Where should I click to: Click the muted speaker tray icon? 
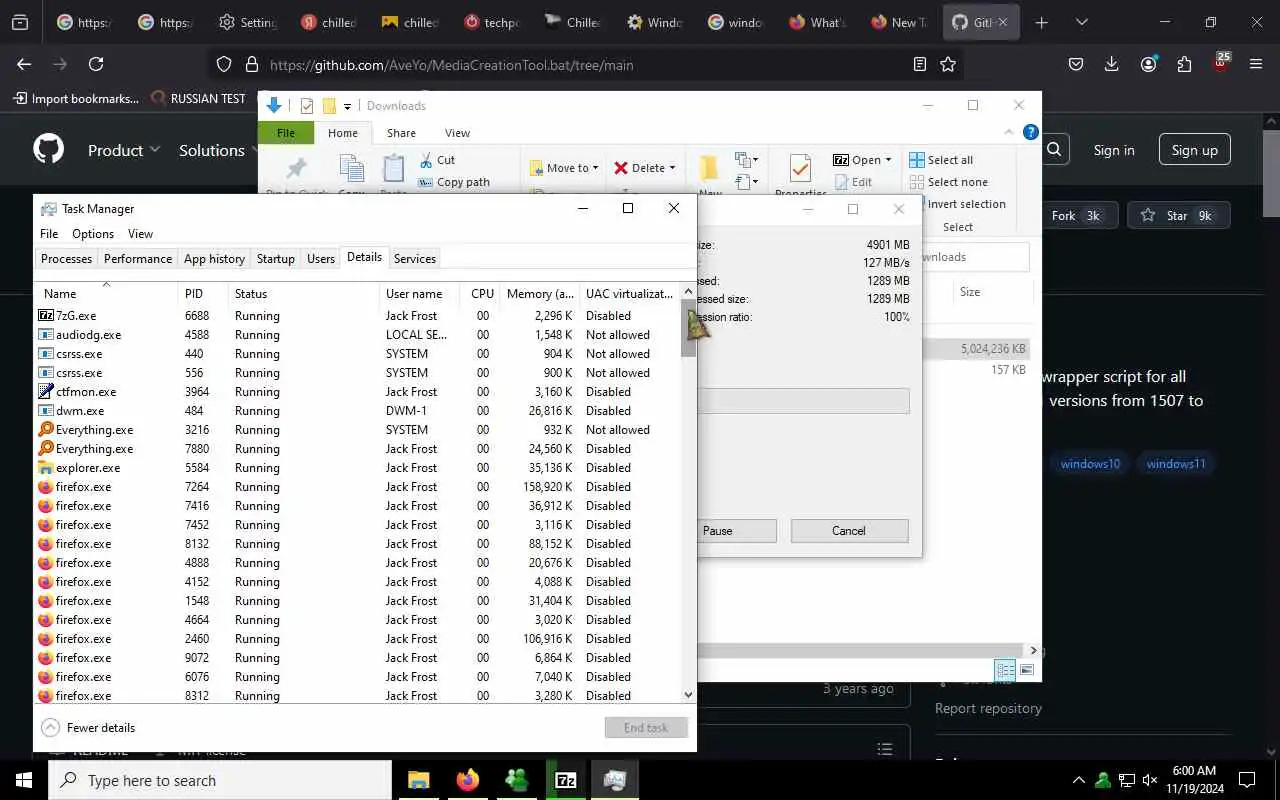tap(1150, 780)
